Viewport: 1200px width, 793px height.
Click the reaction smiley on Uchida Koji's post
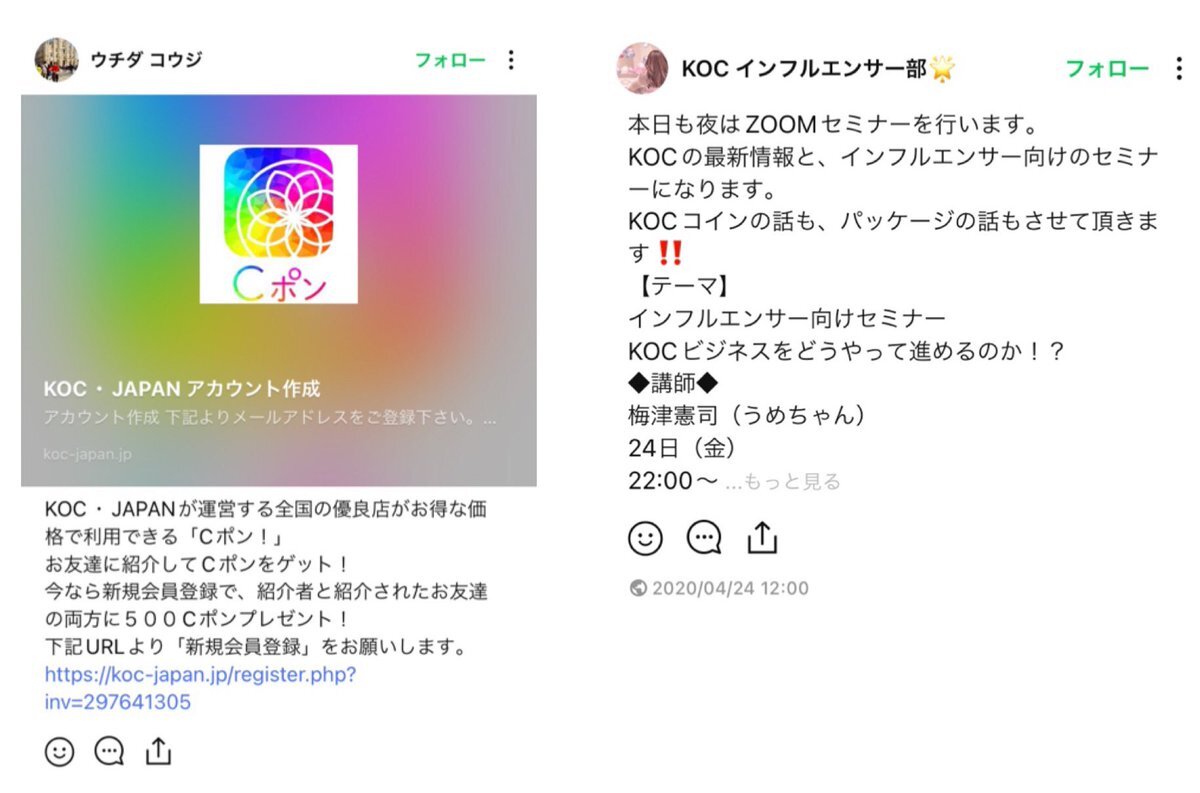tap(60, 751)
